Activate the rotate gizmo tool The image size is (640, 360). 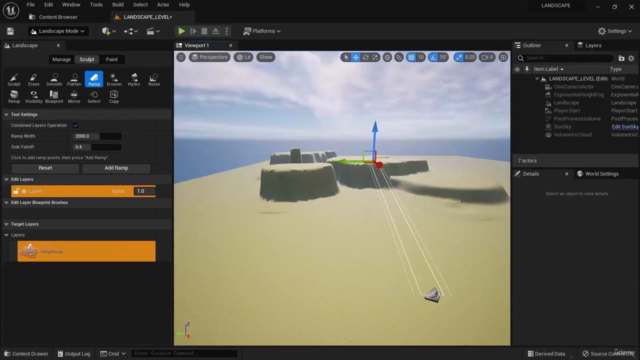click(x=366, y=57)
